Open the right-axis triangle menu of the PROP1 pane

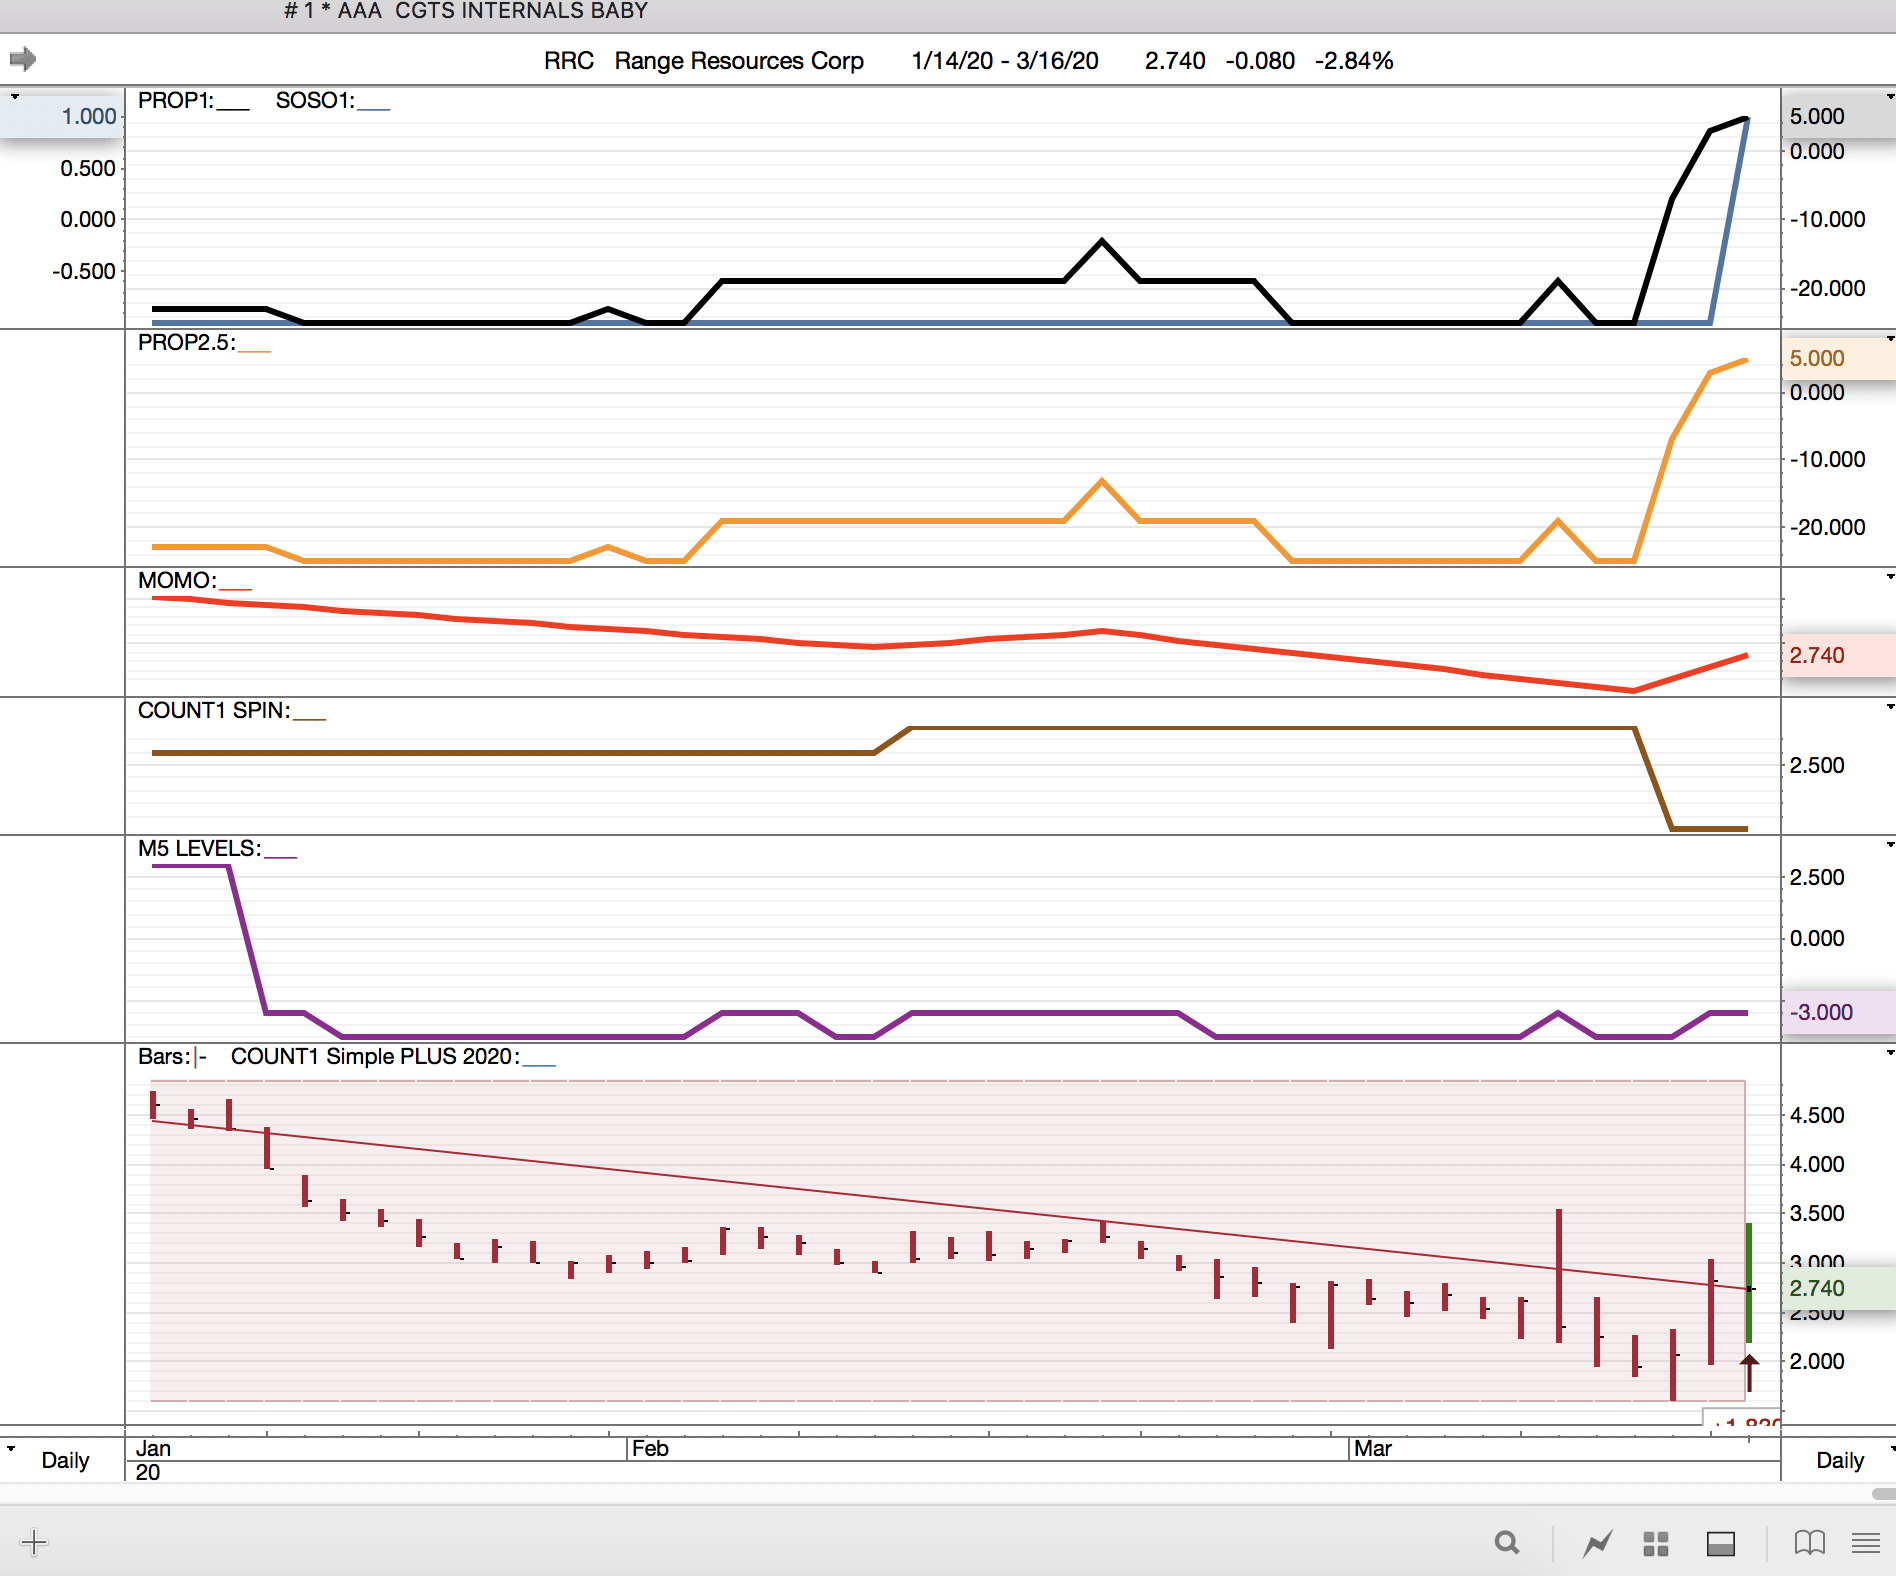[1889, 97]
